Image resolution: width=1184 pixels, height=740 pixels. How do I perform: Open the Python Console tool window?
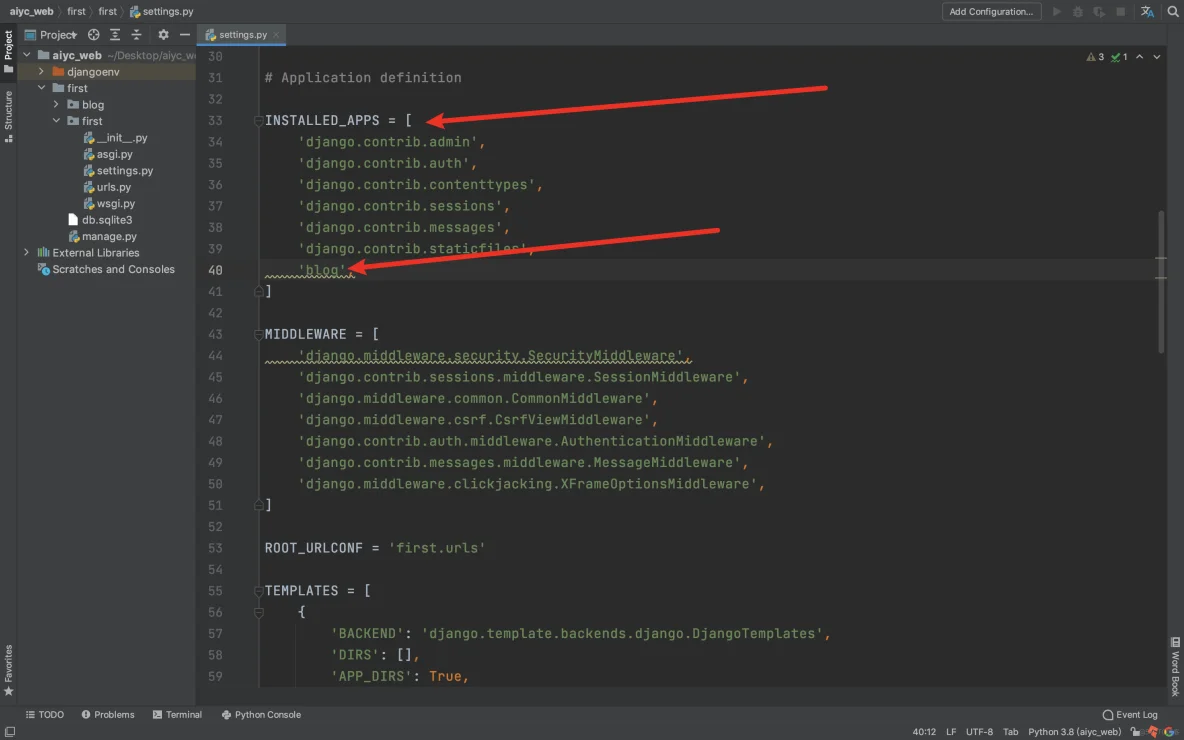click(x=261, y=714)
